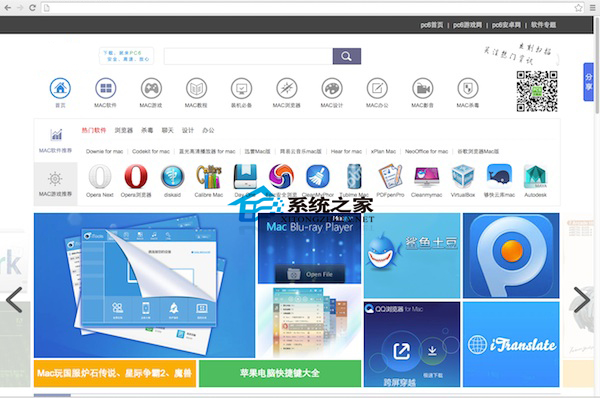This screenshot has width=600, height=398.
Task: Open the Mac Blu-ray Player thumbnail
Action: 310,248
